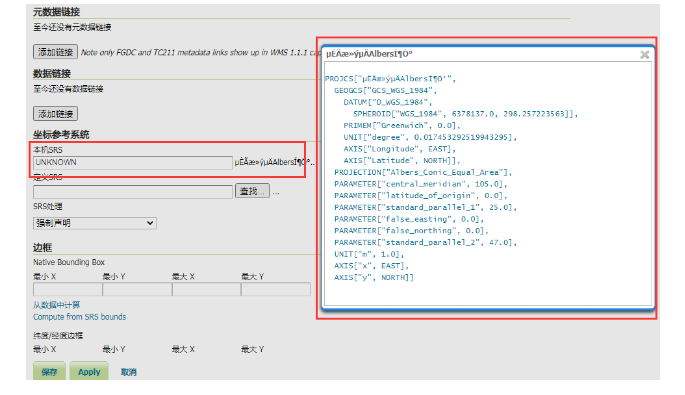Click the 查找... SRS search button
Image resolution: width=685 pixels, height=395 pixels.
[x=252, y=191]
